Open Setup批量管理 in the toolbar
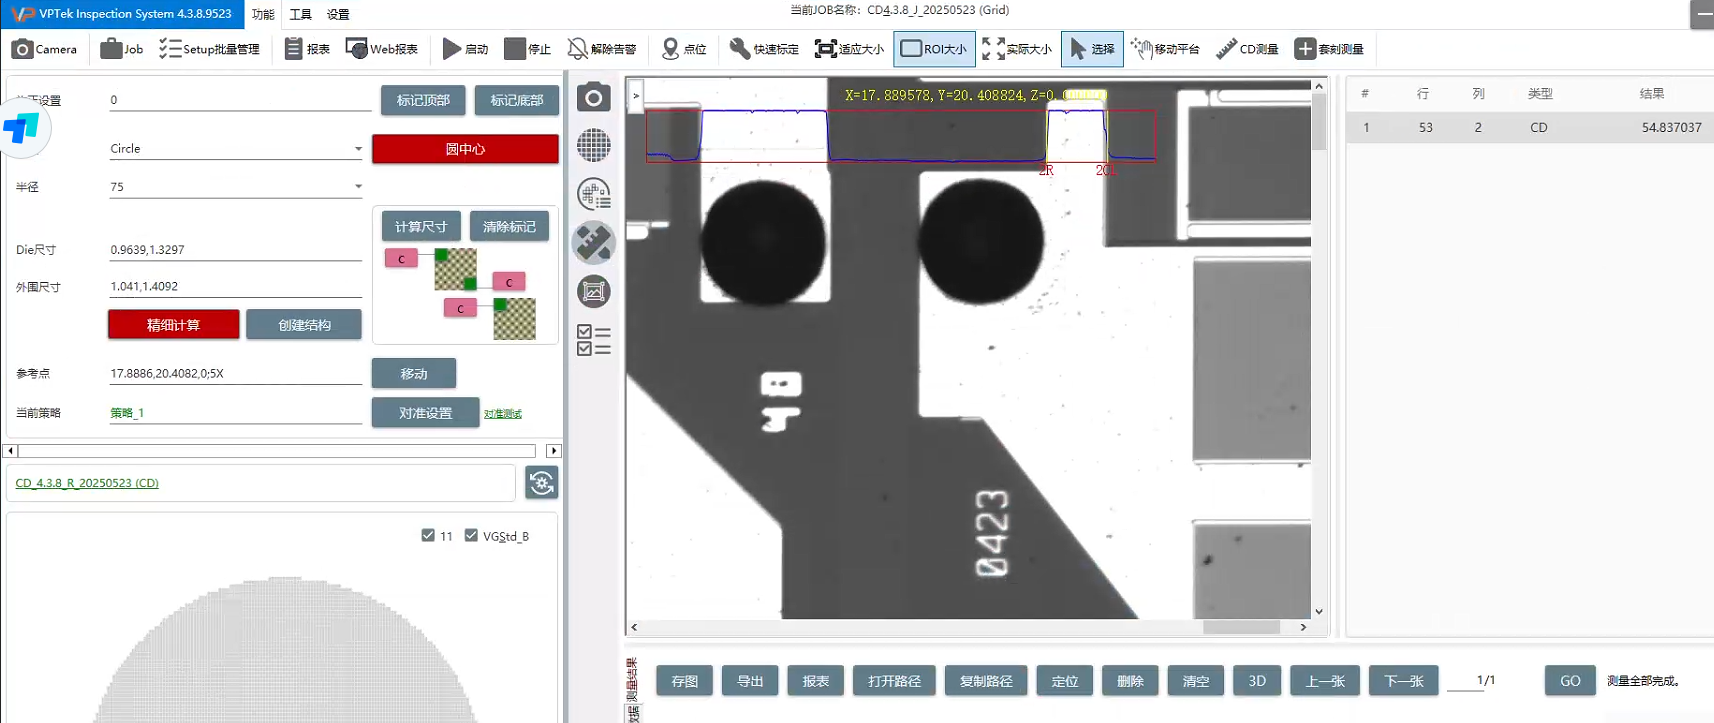1714x723 pixels. pos(209,49)
